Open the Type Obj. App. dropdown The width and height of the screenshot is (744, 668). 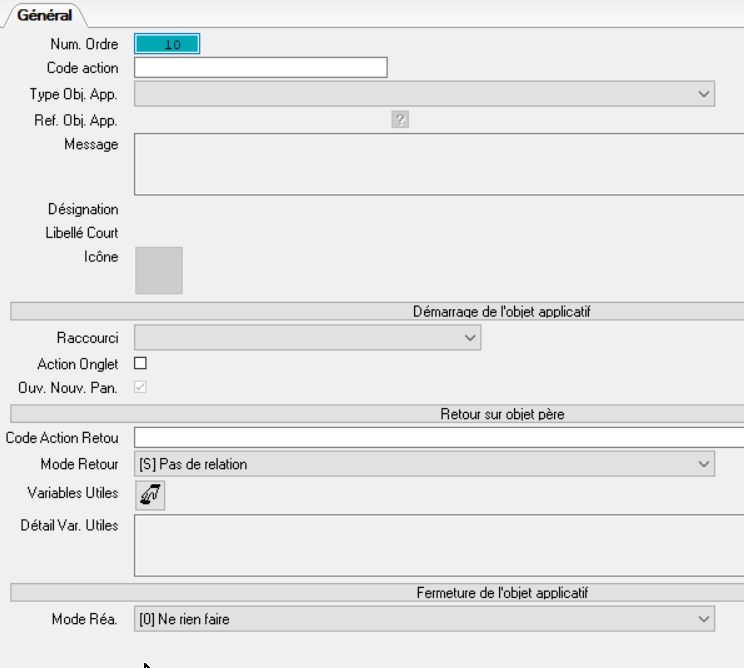pyautogui.click(x=424, y=94)
